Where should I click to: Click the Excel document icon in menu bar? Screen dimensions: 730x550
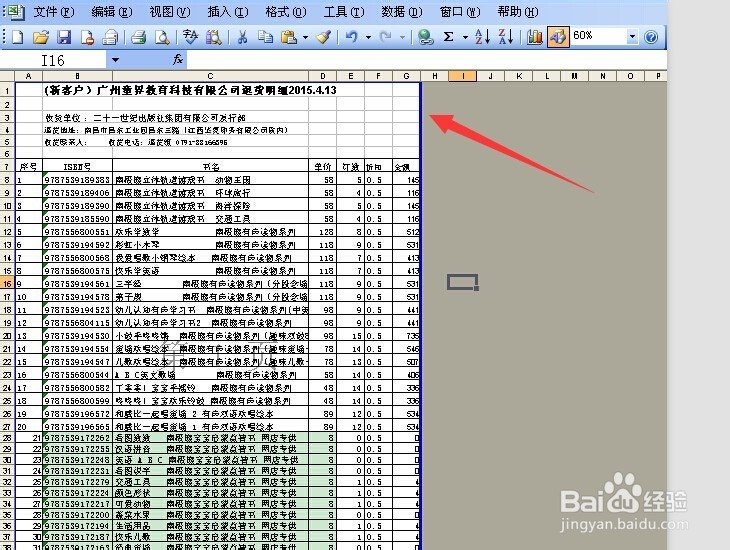(x=16, y=12)
